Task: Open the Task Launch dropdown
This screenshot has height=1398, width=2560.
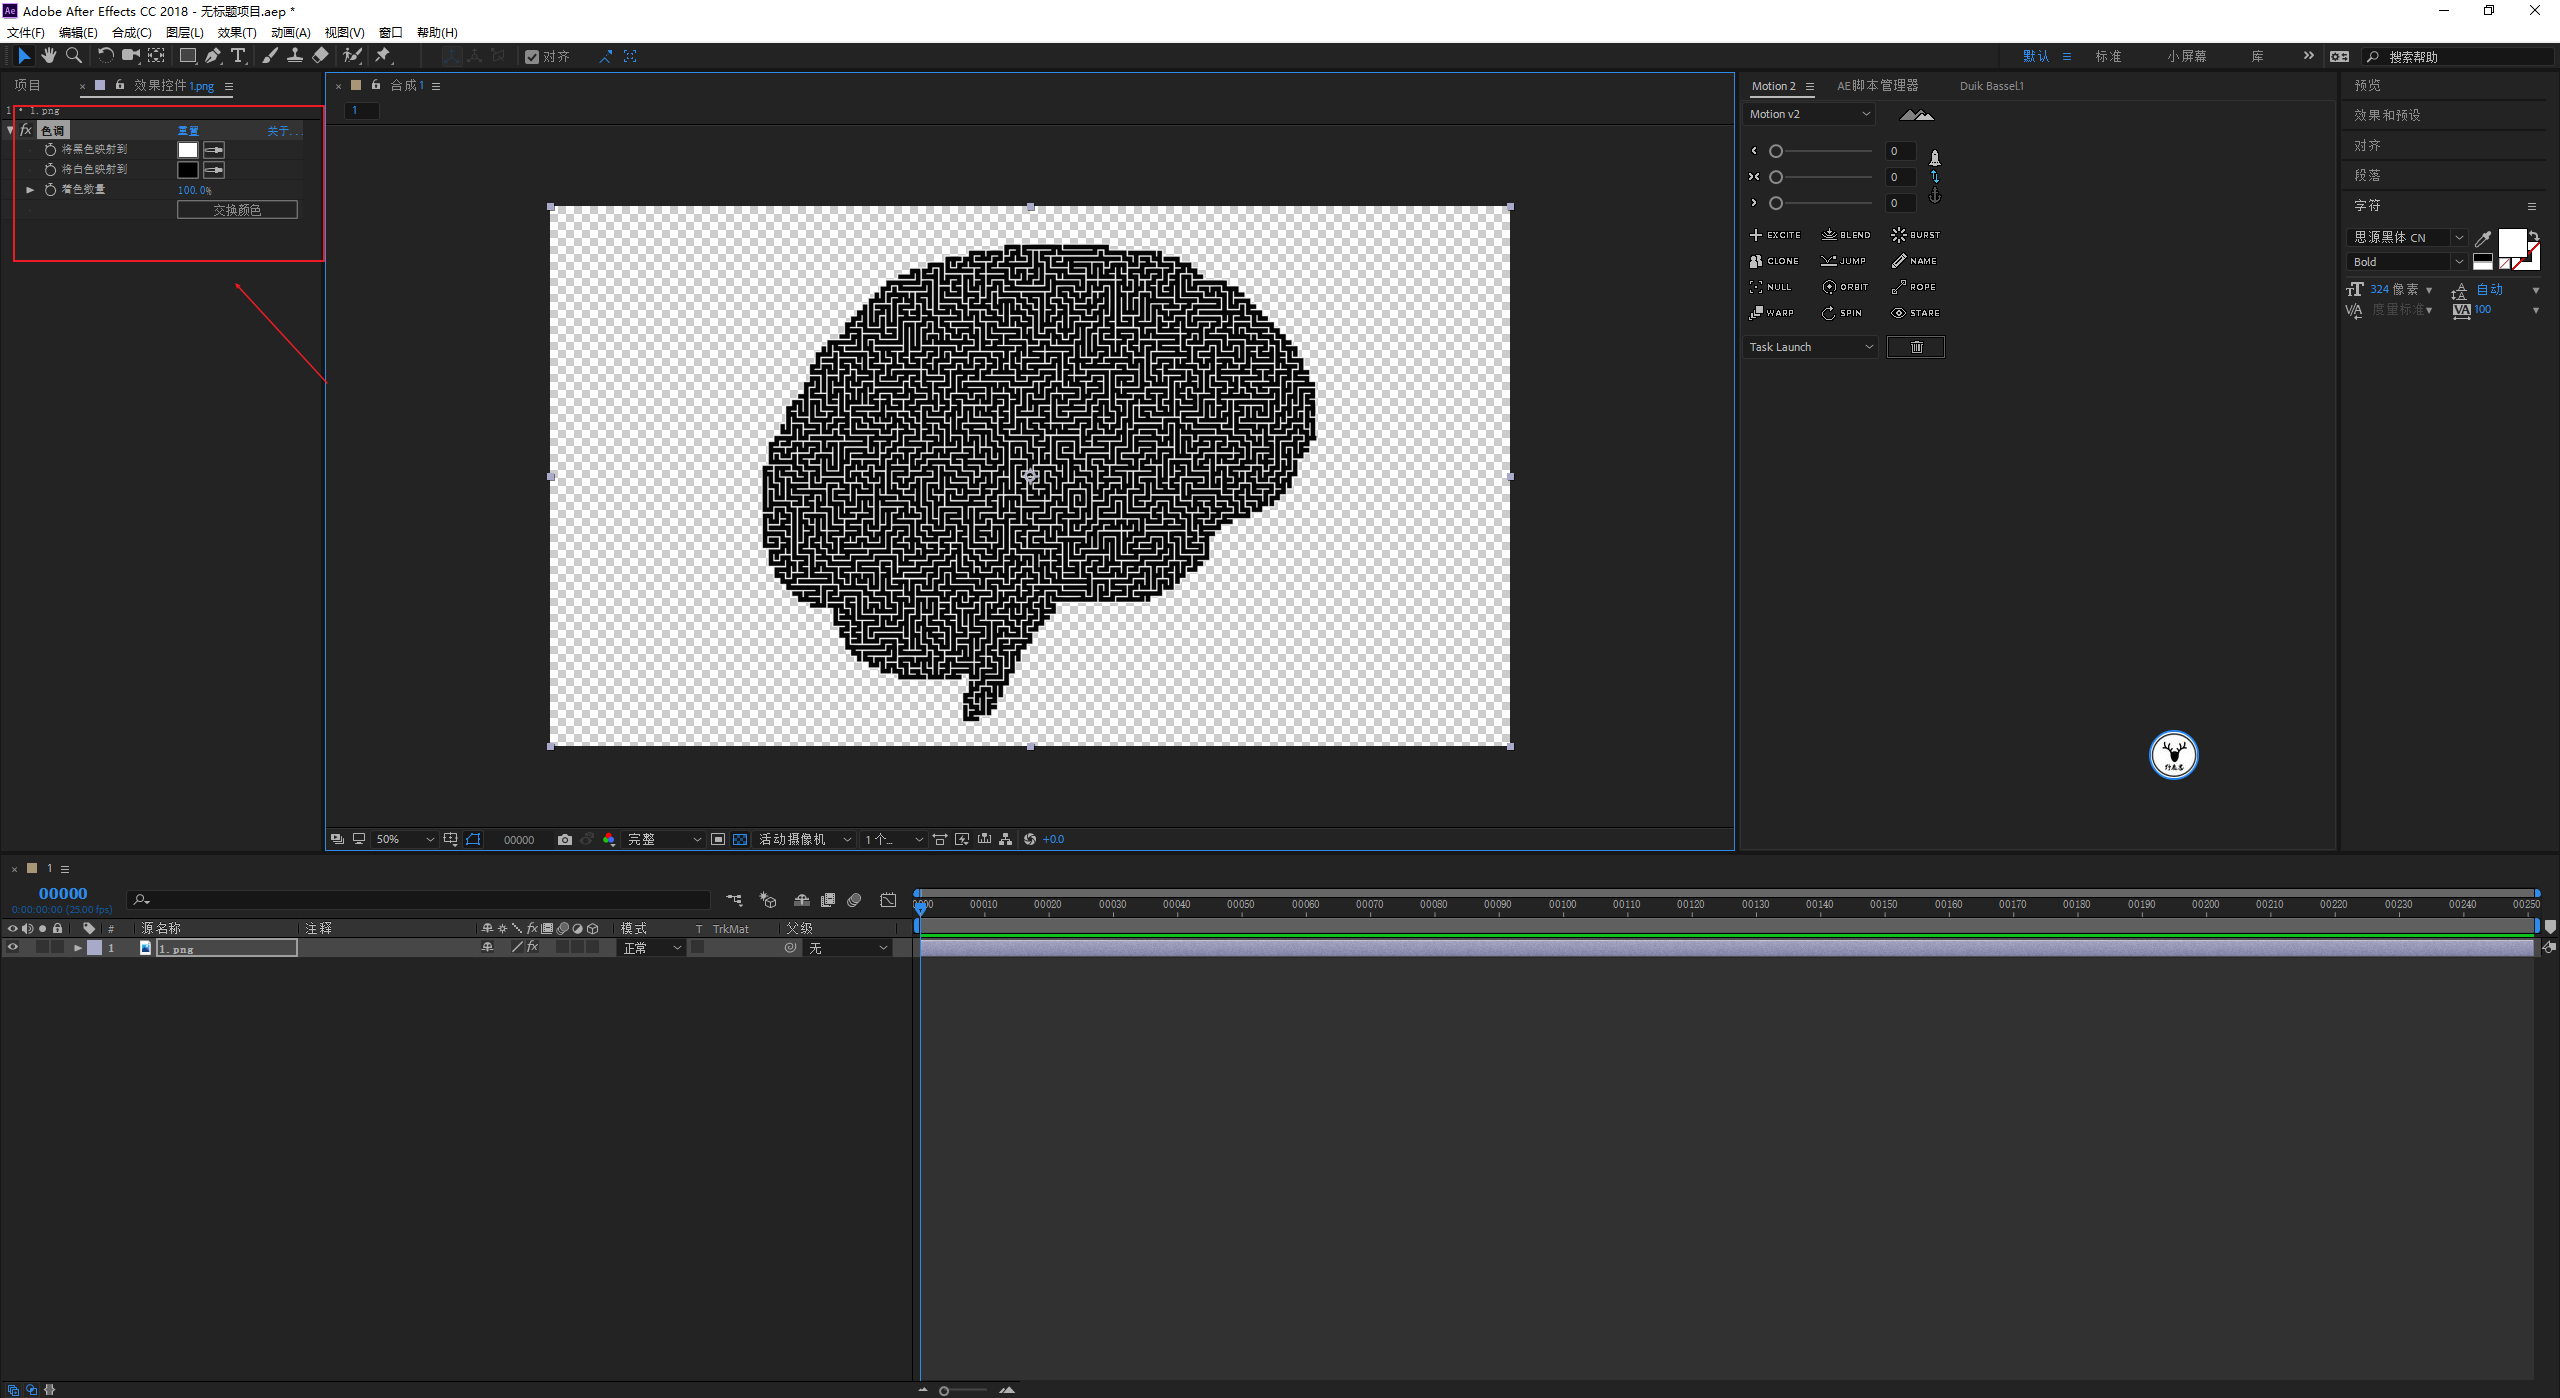Action: click(x=1810, y=347)
